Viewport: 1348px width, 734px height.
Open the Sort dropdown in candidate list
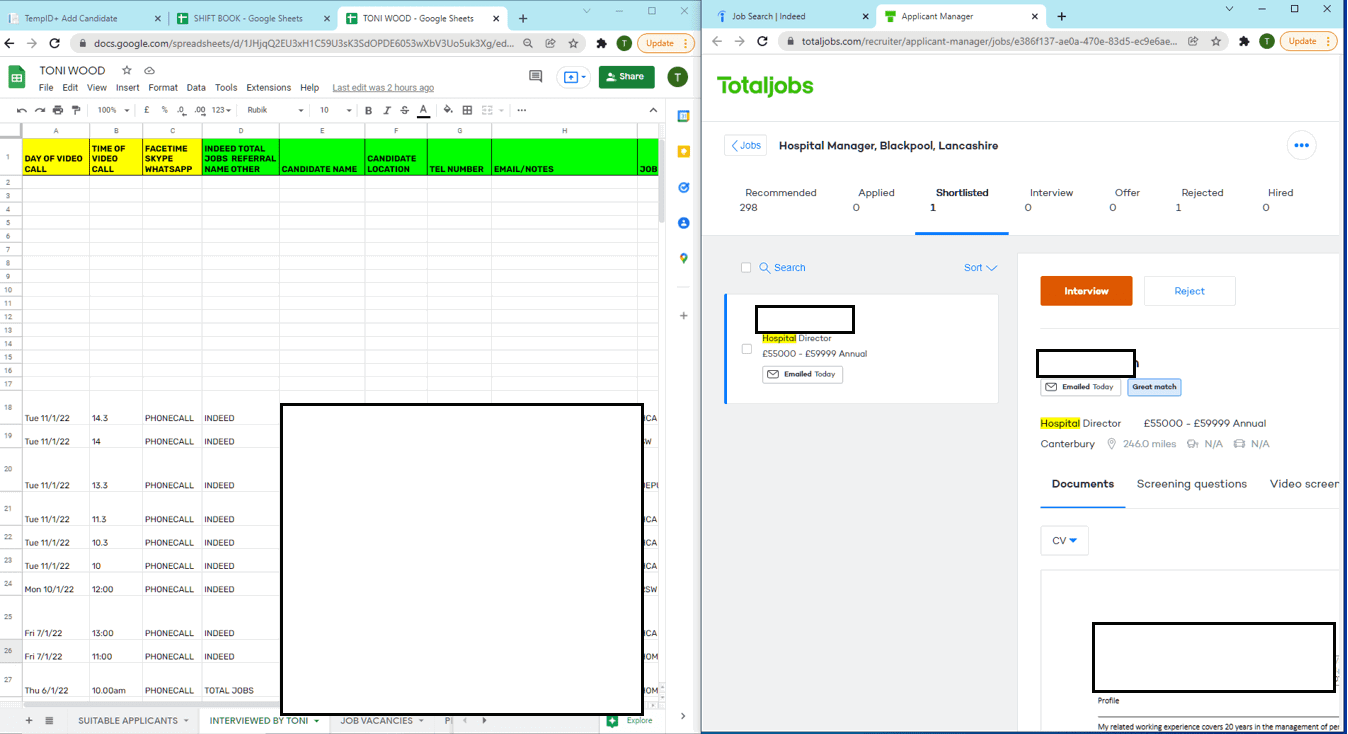pyautogui.click(x=980, y=268)
